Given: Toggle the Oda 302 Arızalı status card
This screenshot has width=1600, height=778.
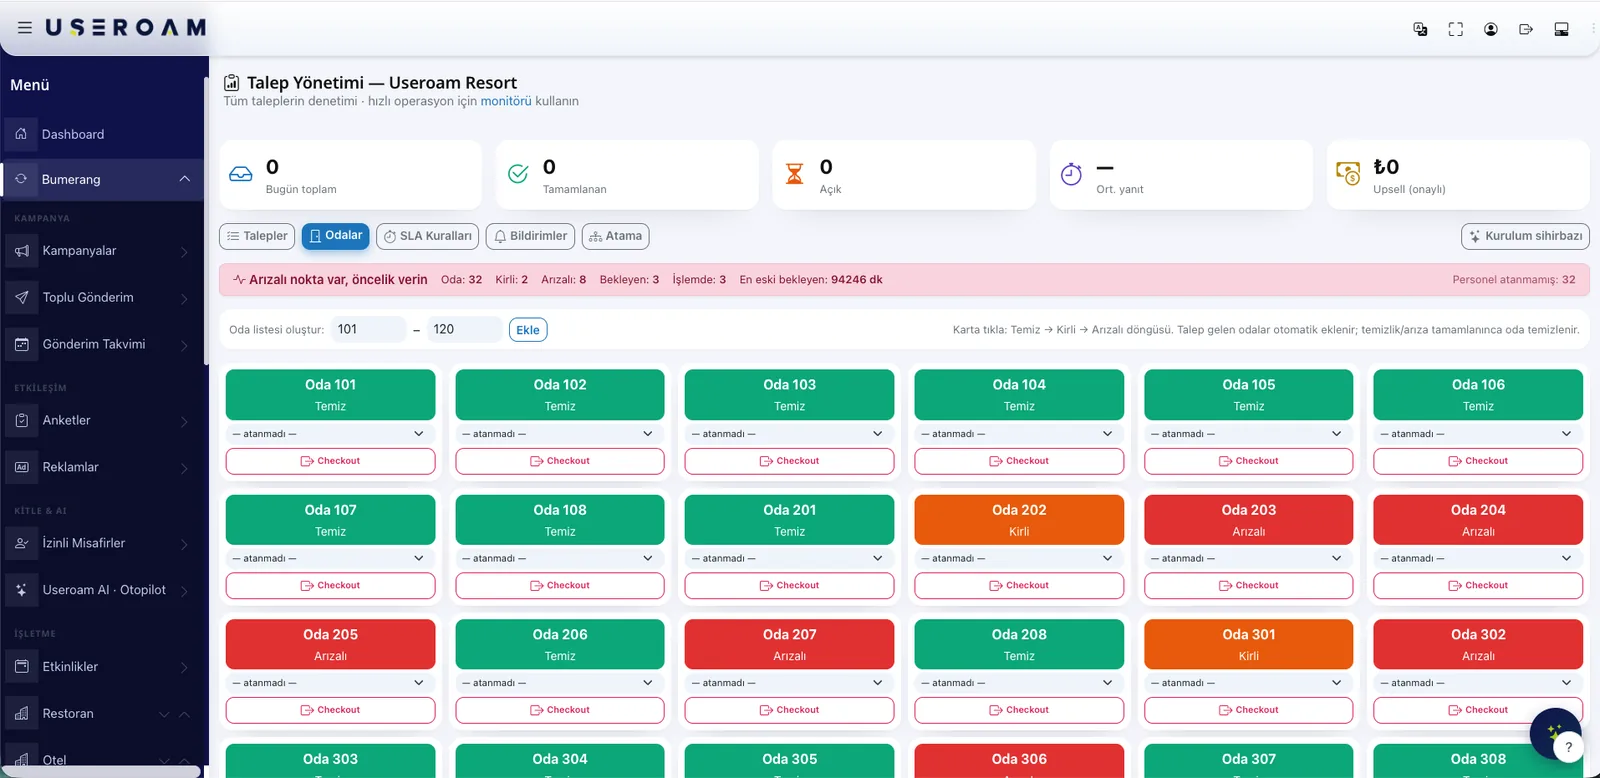Looking at the screenshot, I should tap(1478, 644).
